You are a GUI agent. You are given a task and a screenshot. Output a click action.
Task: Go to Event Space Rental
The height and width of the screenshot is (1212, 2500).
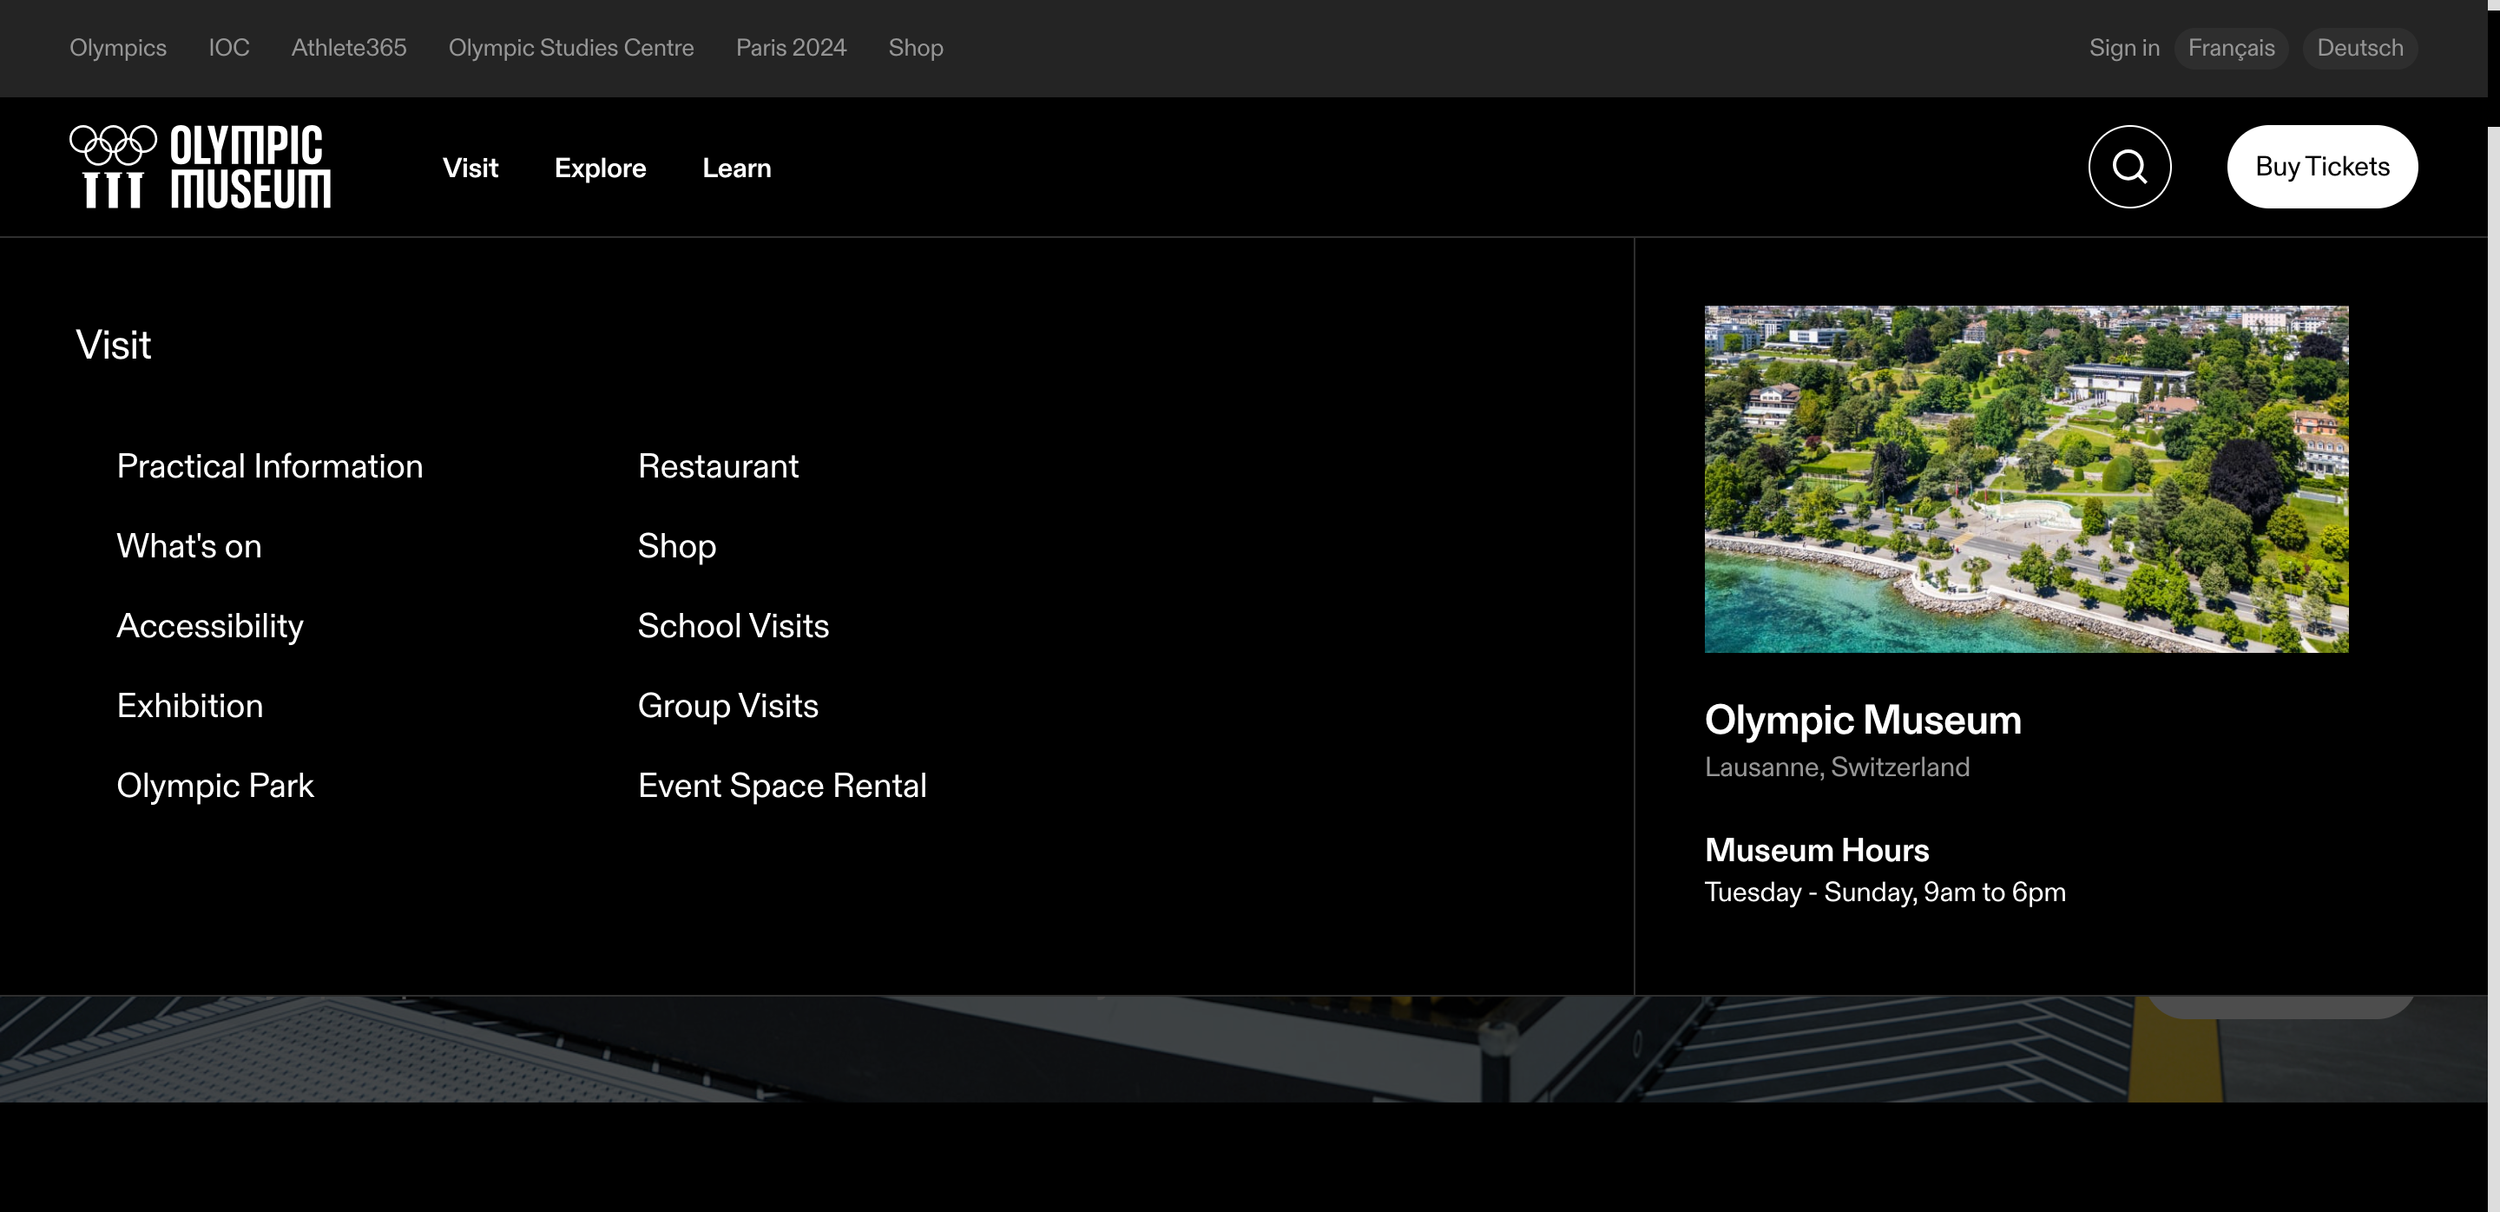pyautogui.click(x=781, y=786)
